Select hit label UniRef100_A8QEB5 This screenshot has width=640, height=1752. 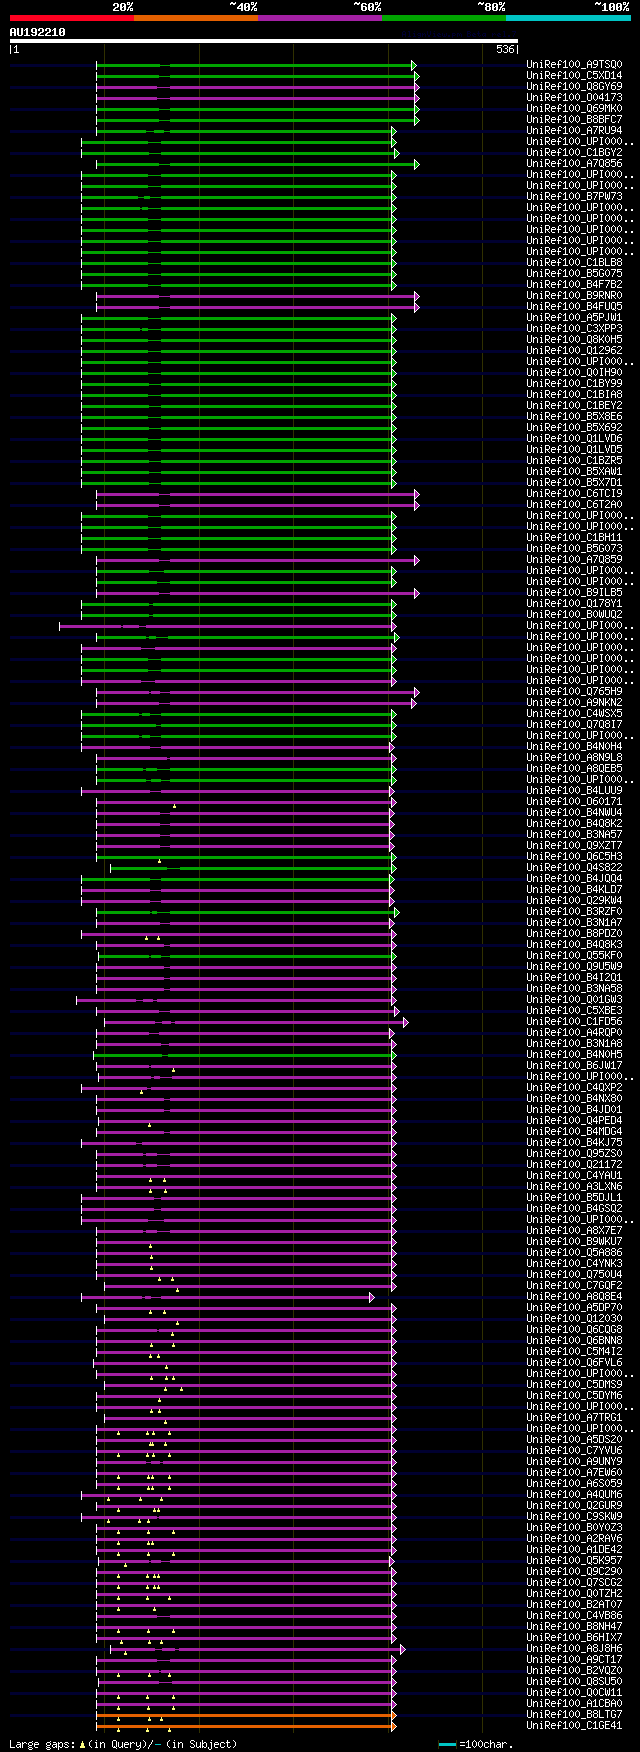tap(574, 769)
